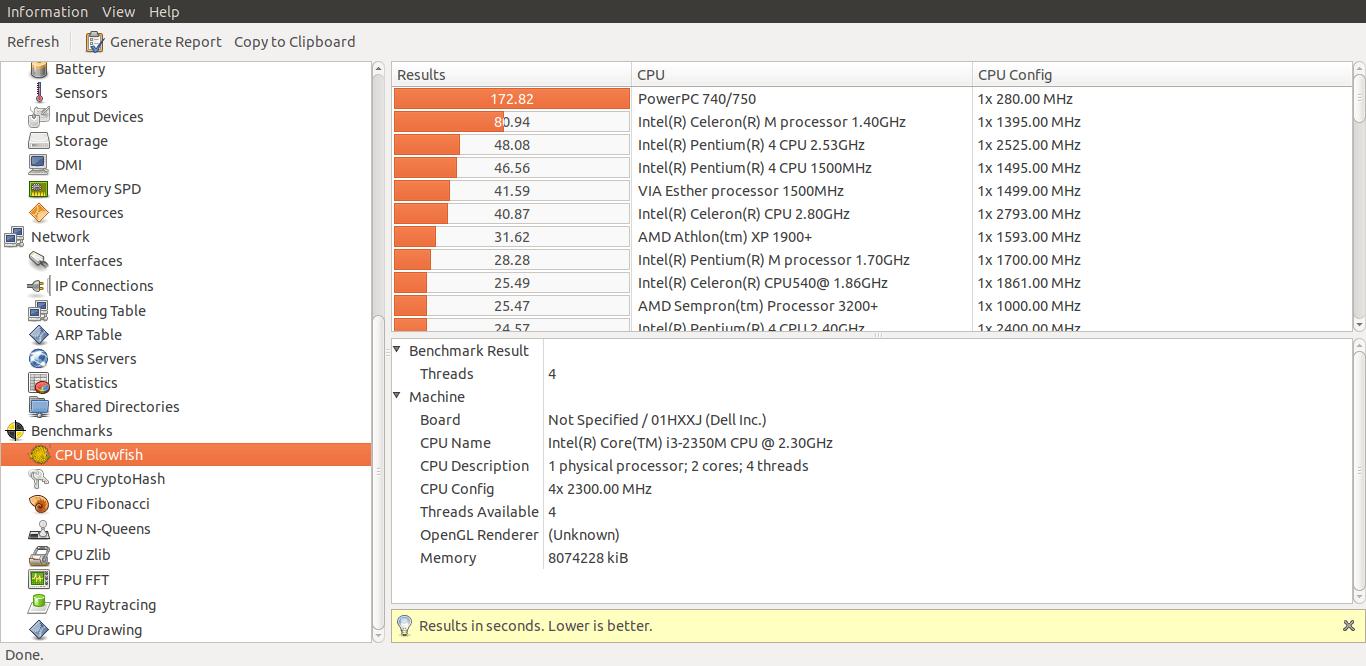Collapse the Benchmark Result section
This screenshot has width=1366, height=666.
click(396, 350)
